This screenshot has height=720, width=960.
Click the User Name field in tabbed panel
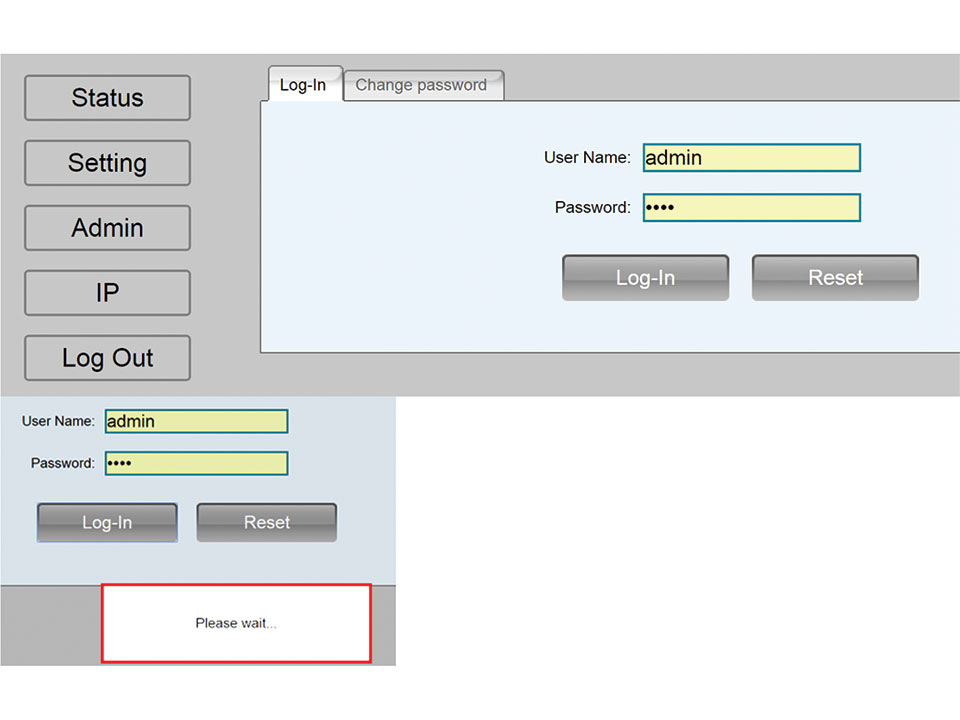pos(751,158)
